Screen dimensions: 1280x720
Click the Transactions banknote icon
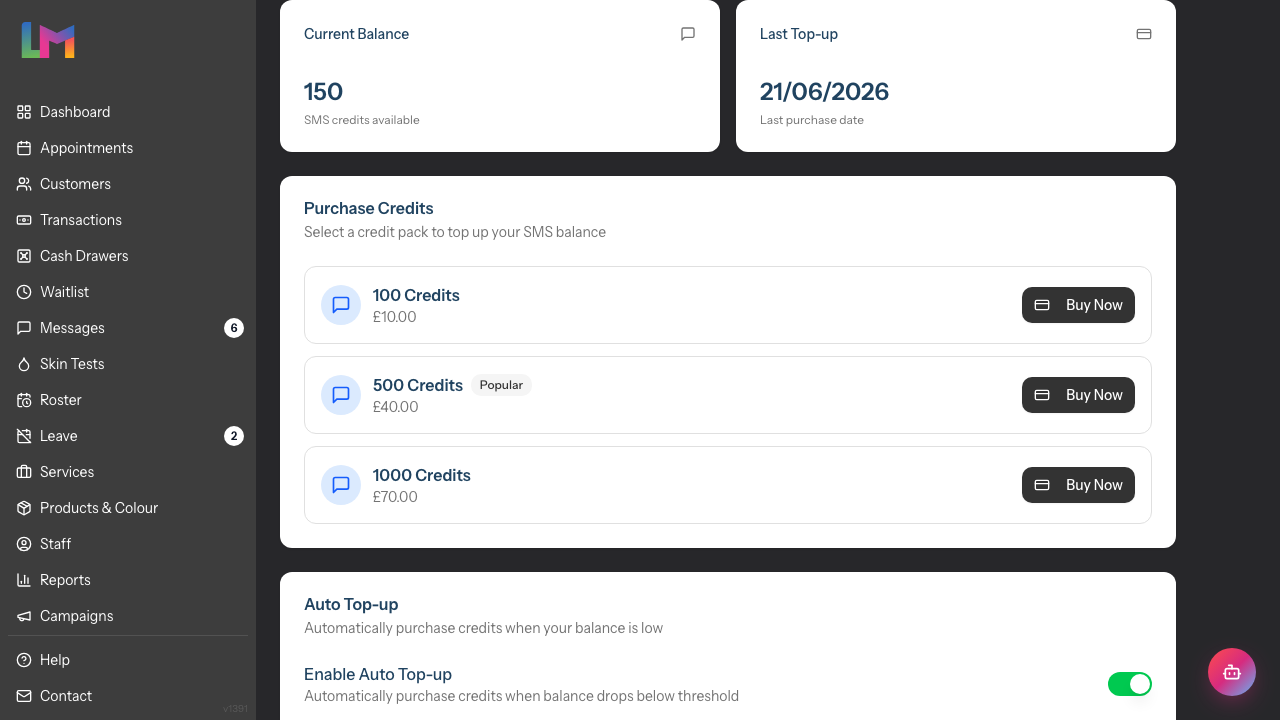click(x=24, y=220)
